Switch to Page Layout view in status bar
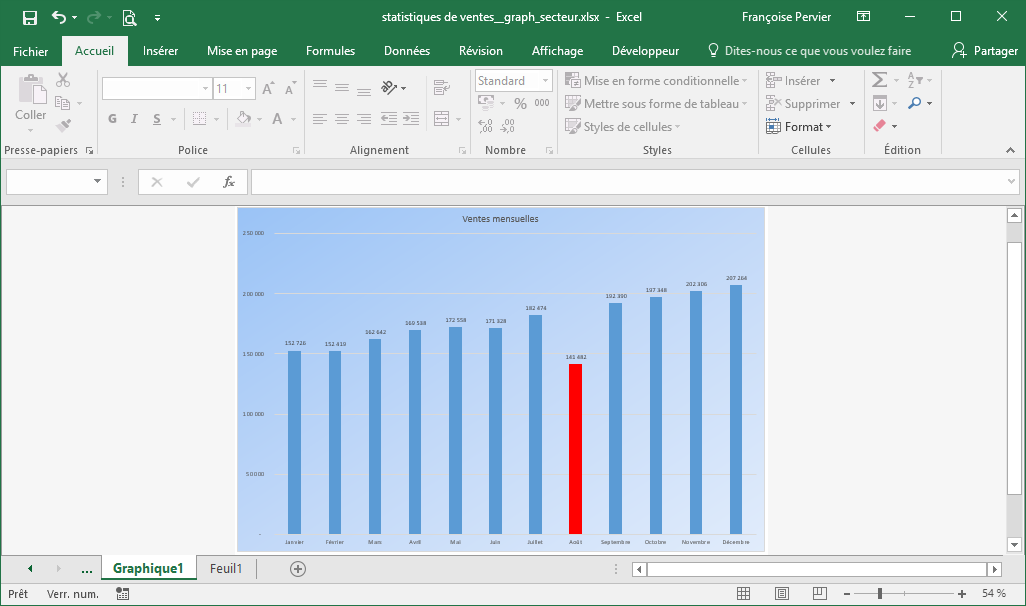 tap(782, 594)
